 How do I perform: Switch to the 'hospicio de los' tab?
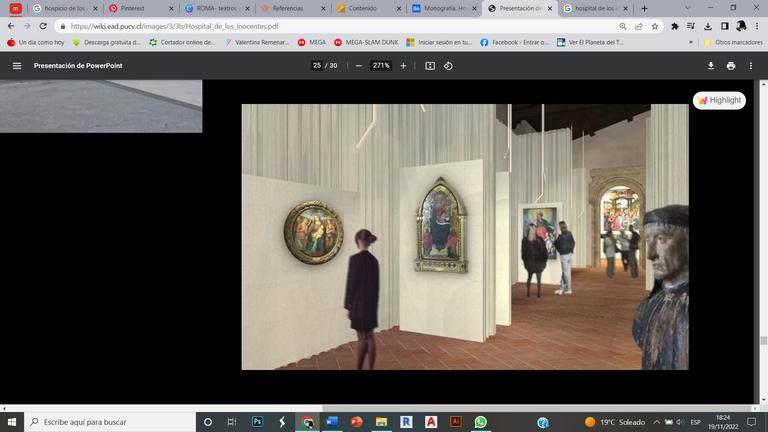click(65, 8)
